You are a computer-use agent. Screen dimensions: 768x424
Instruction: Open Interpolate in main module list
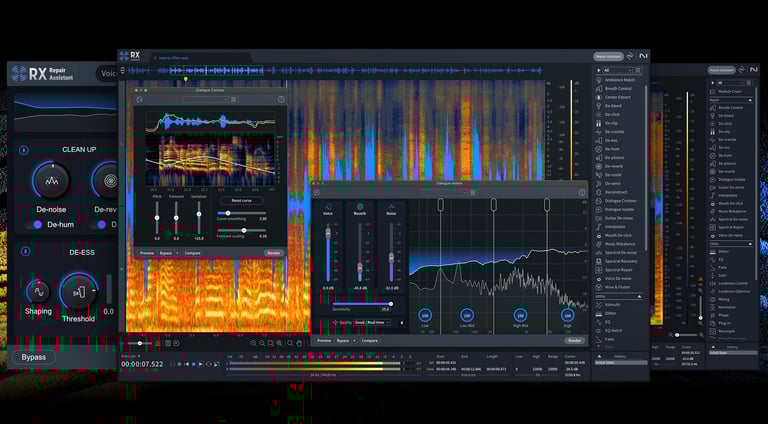coord(611,227)
